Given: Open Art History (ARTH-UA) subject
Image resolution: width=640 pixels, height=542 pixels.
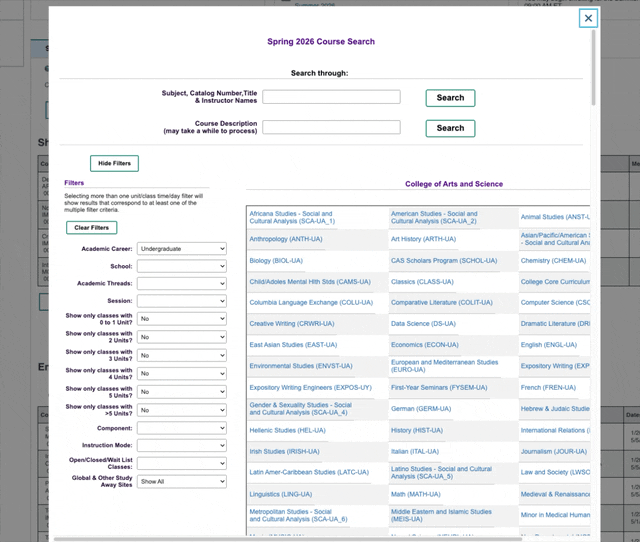Looking at the screenshot, I should tap(423, 239).
